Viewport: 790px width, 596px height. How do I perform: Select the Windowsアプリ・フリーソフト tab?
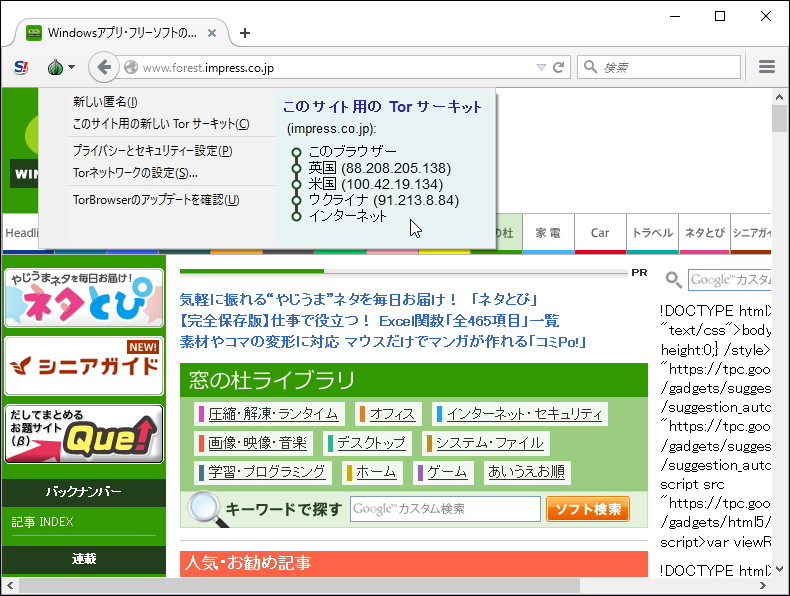(121, 33)
